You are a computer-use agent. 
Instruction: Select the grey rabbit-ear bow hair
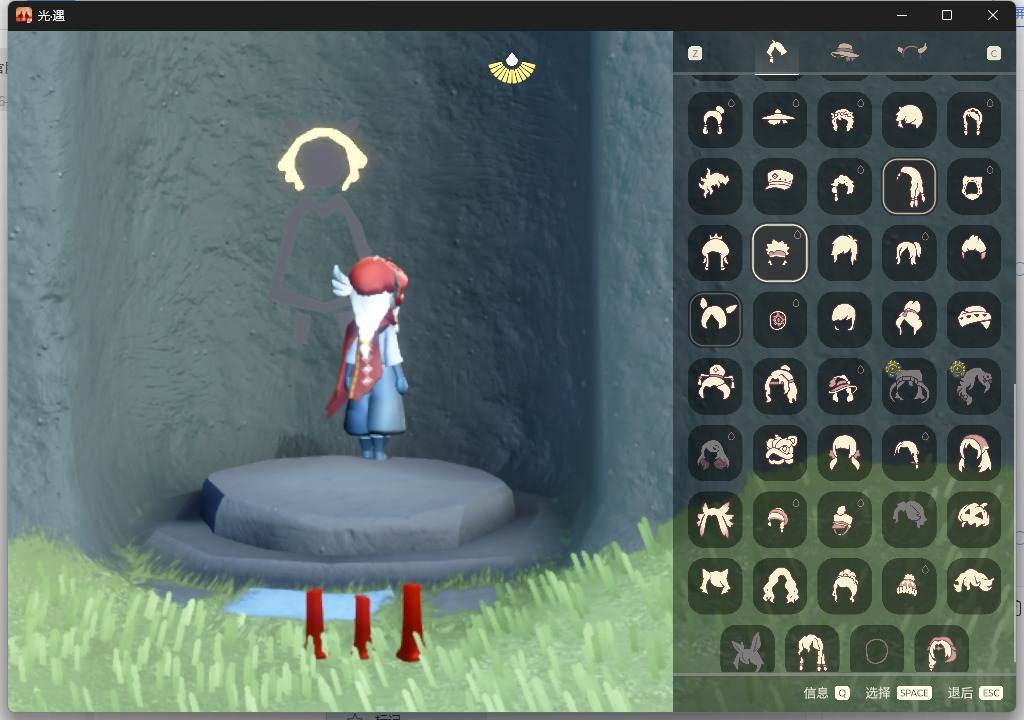point(748,649)
